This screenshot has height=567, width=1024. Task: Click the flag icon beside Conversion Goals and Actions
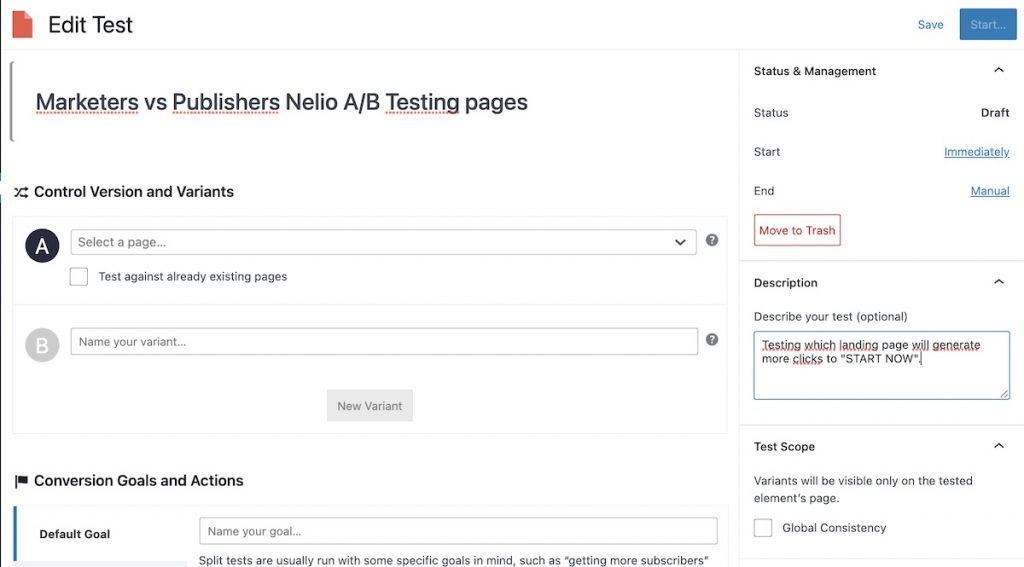(x=21, y=481)
